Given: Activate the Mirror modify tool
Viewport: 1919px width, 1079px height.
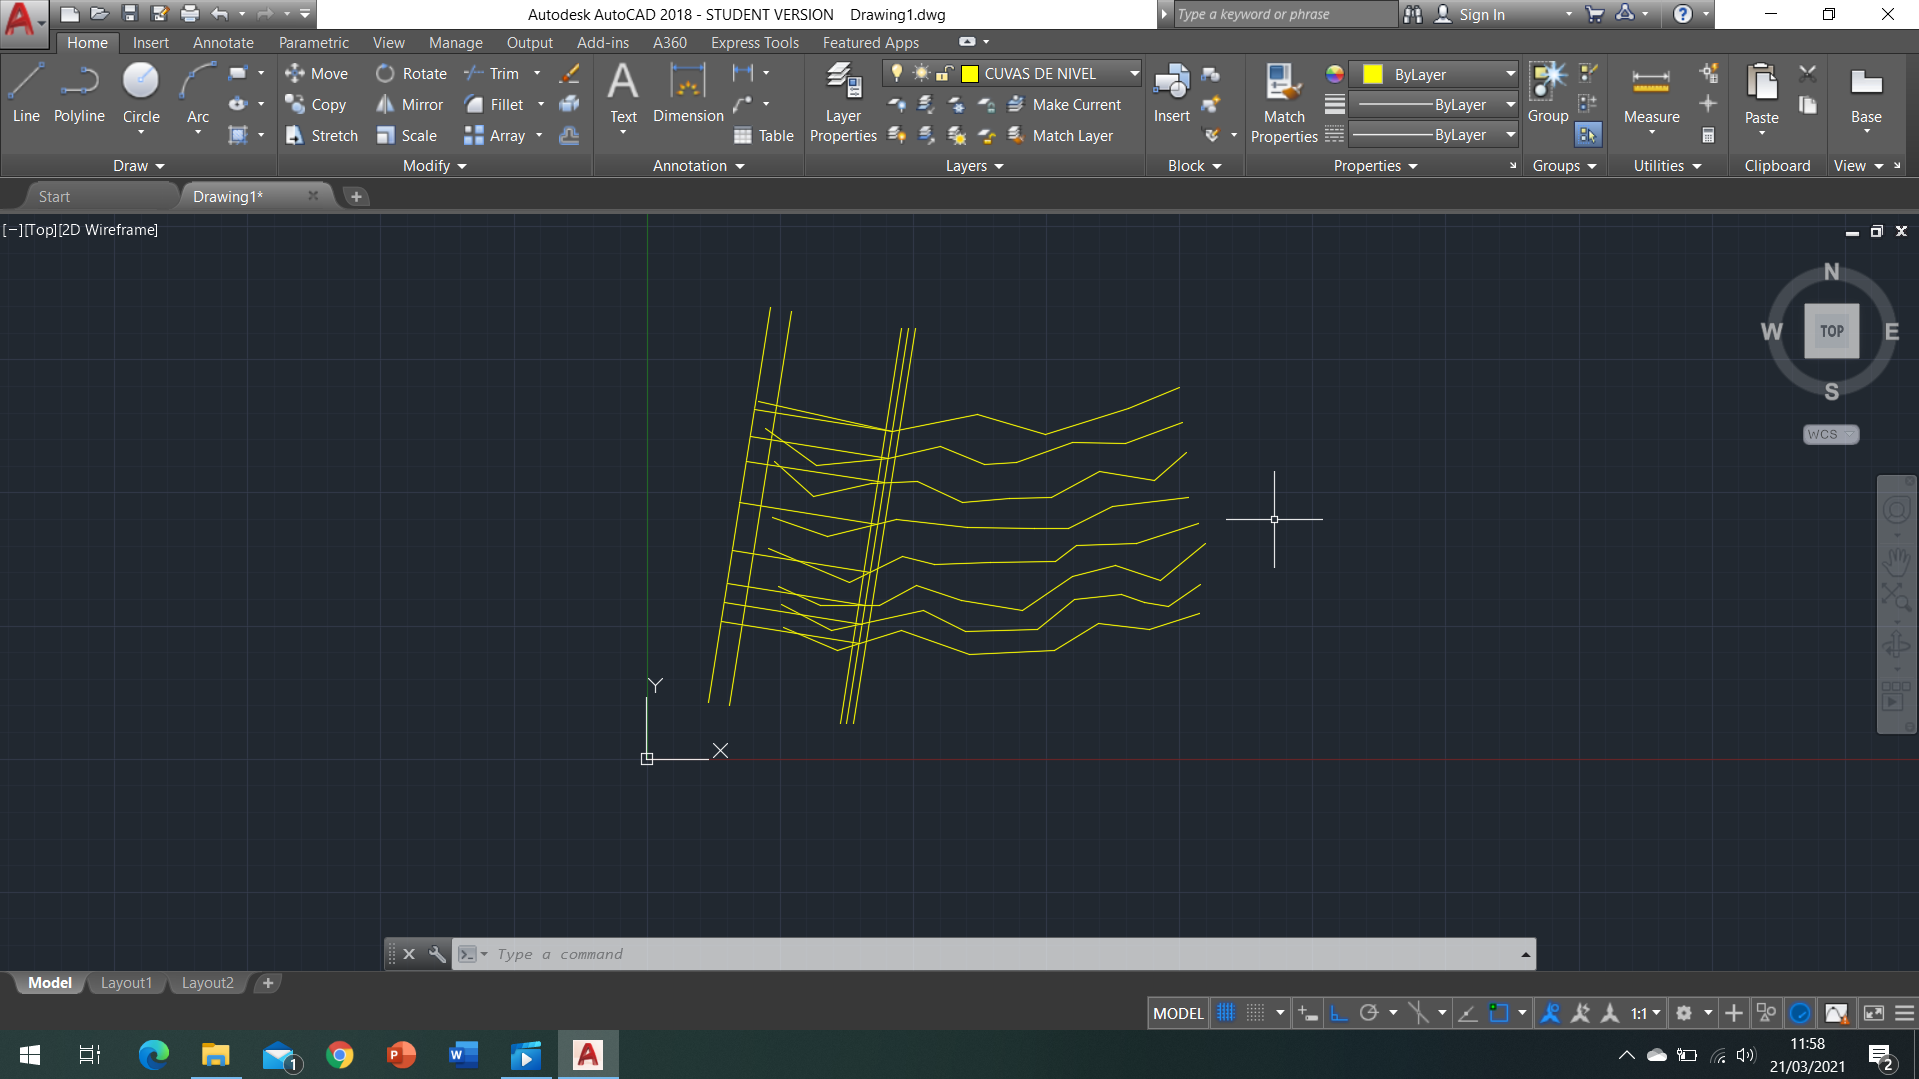Looking at the screenshot, I should point(409,105).
